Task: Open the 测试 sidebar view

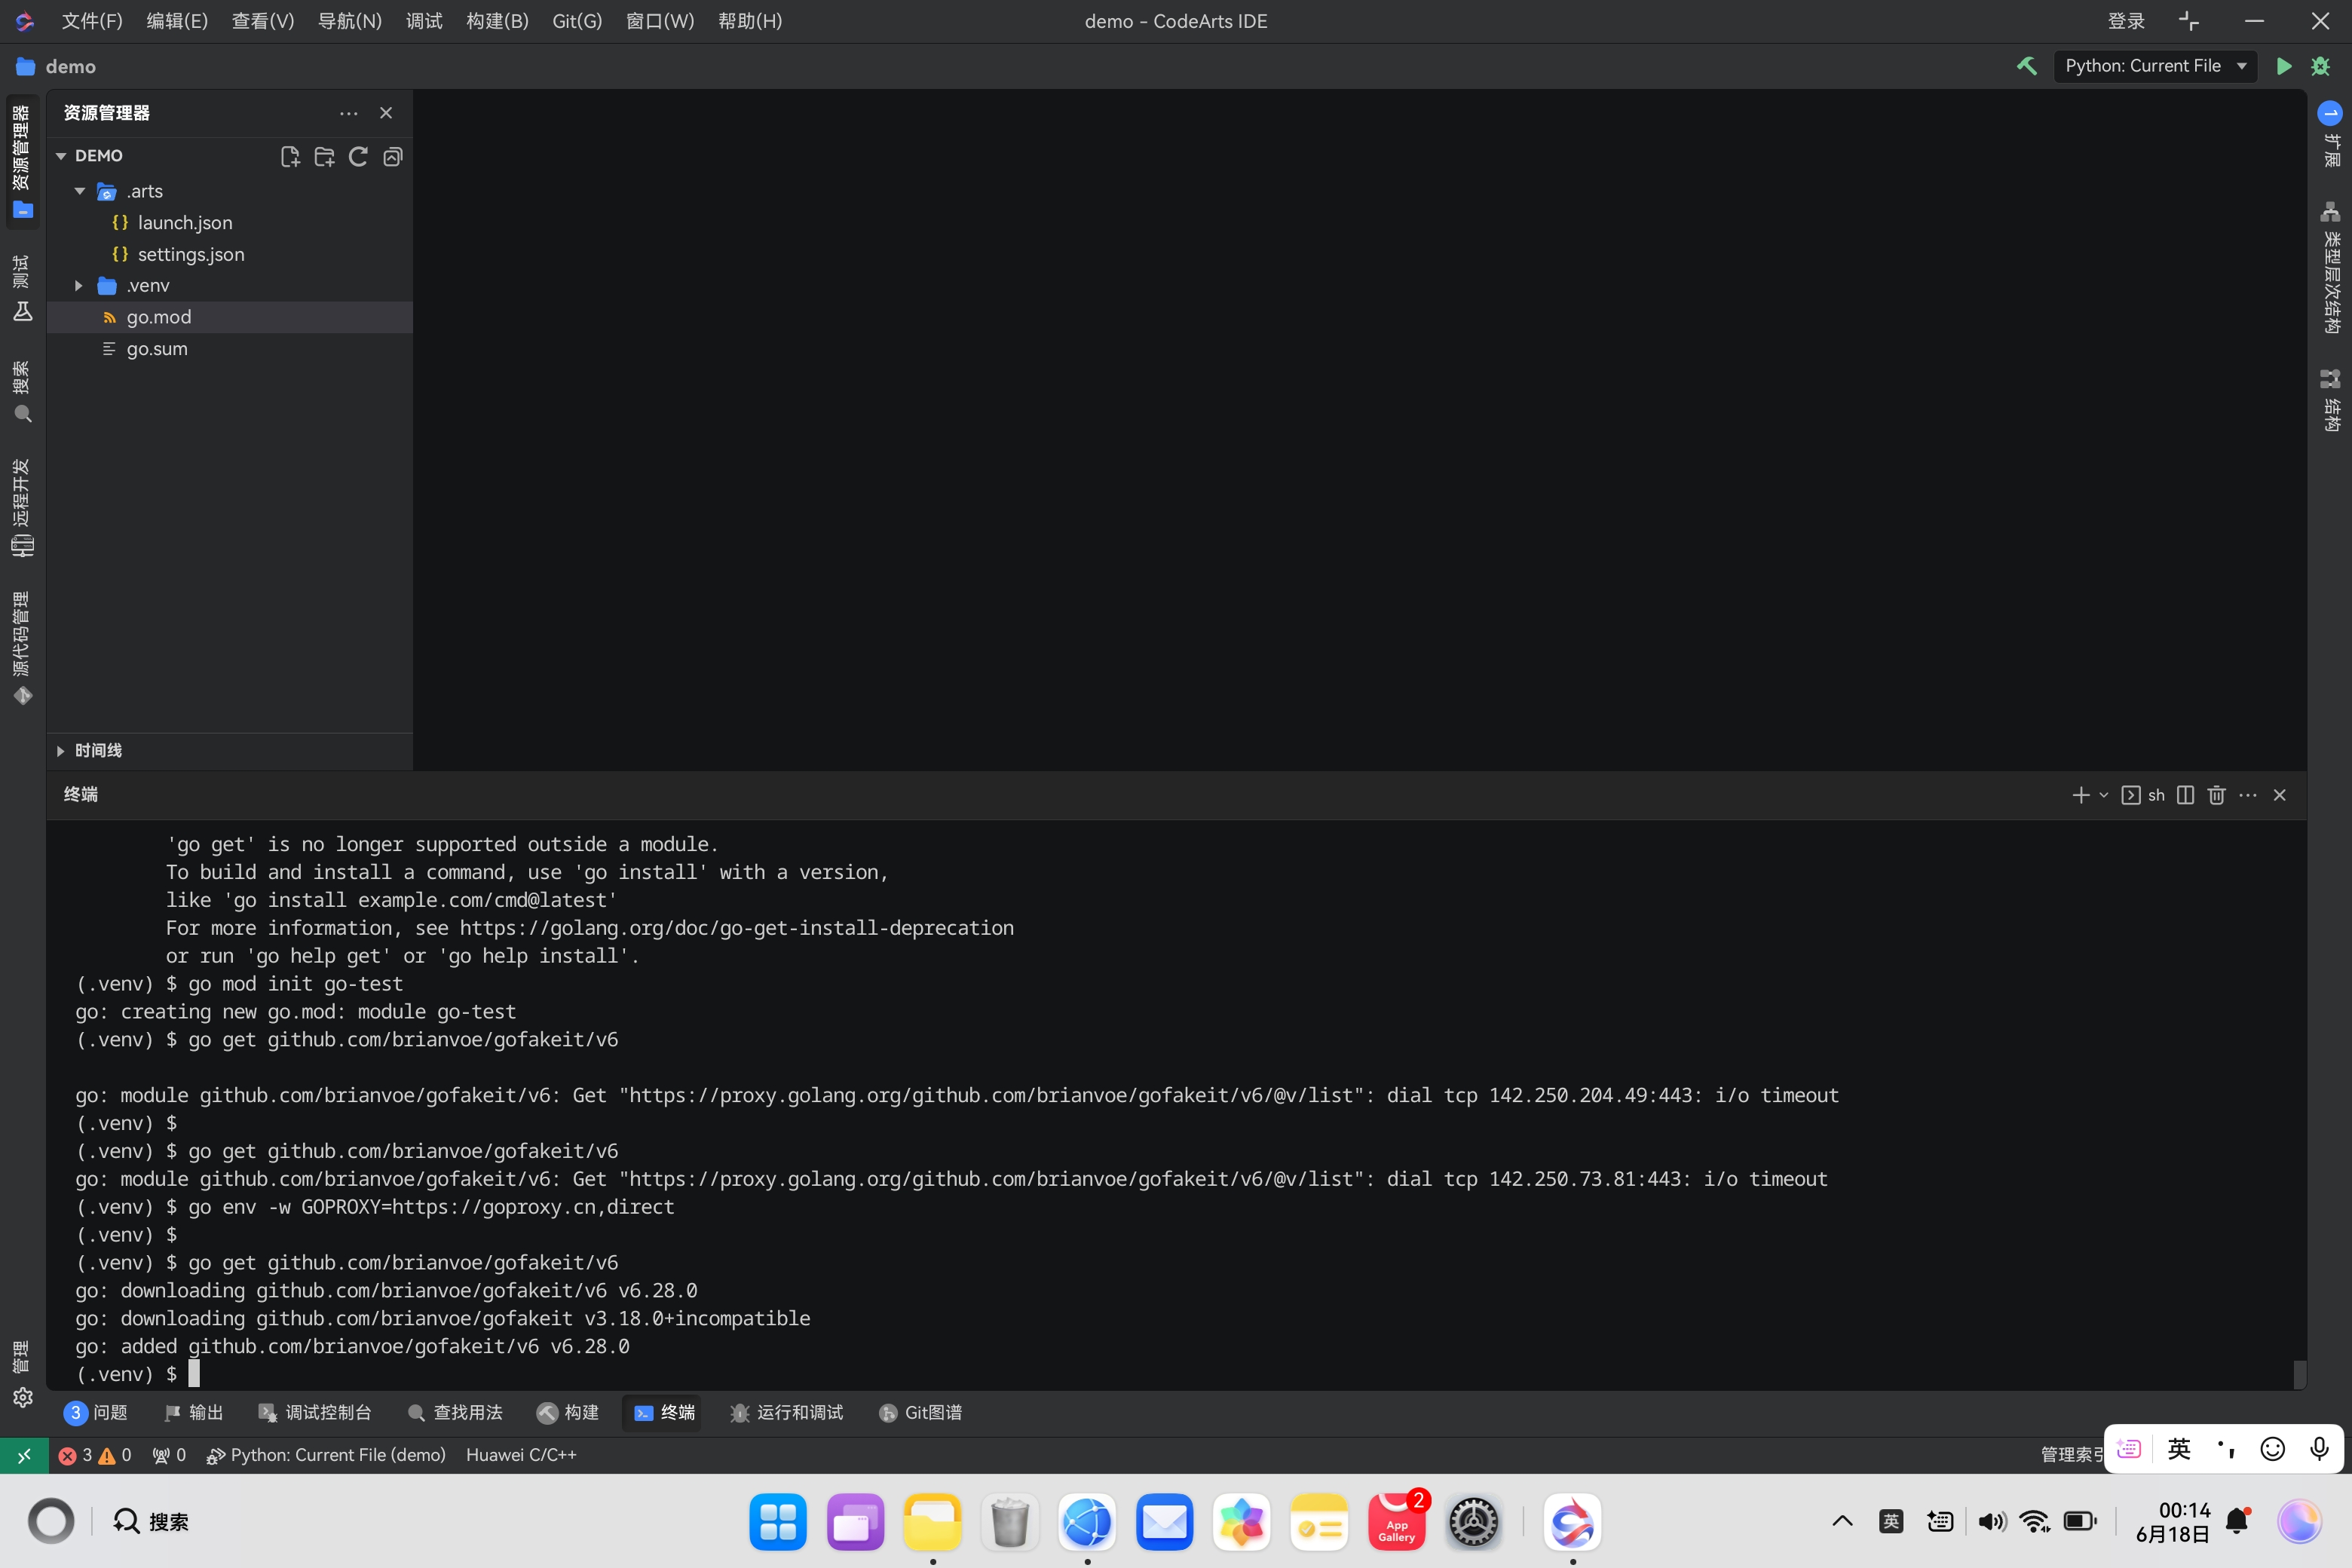Action: click(22, 288)
